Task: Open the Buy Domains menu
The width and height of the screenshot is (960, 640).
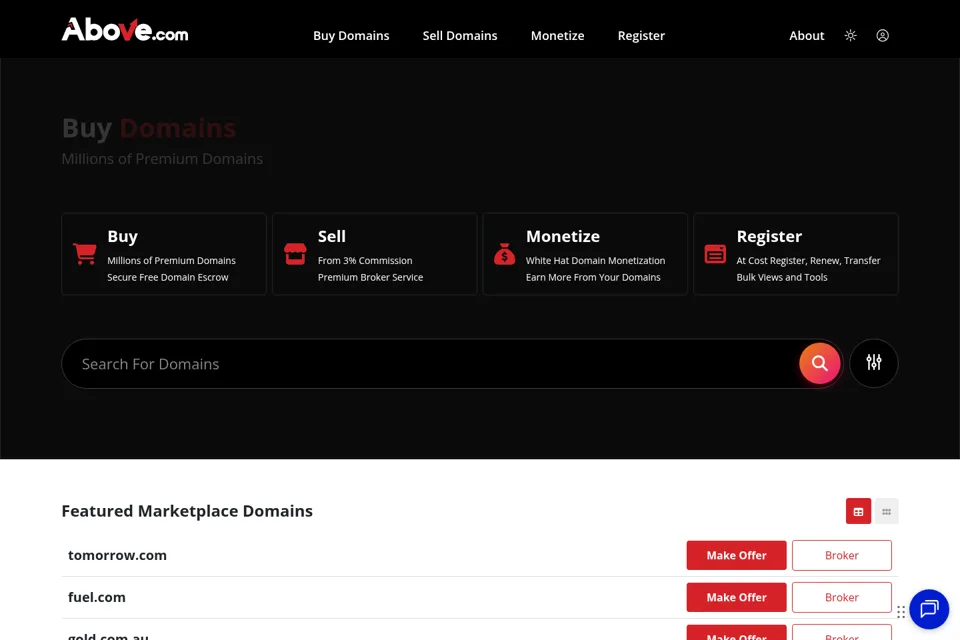Action: 351,36
